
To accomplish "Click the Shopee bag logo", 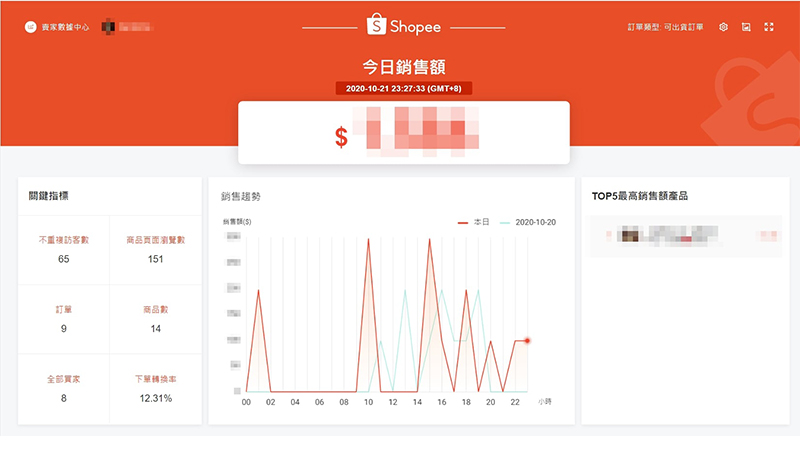I will (x=376, y=25).
